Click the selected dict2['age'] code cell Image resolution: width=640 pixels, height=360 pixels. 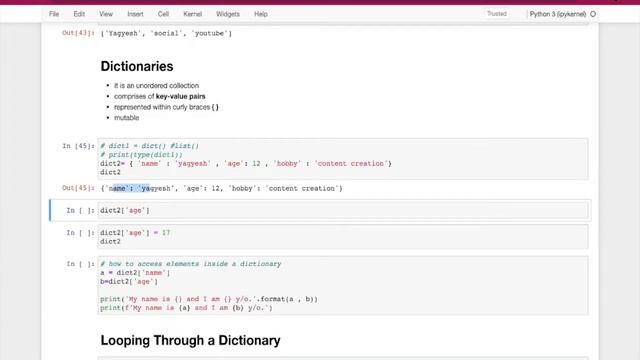pyautogui.click(x=343, y=211)
